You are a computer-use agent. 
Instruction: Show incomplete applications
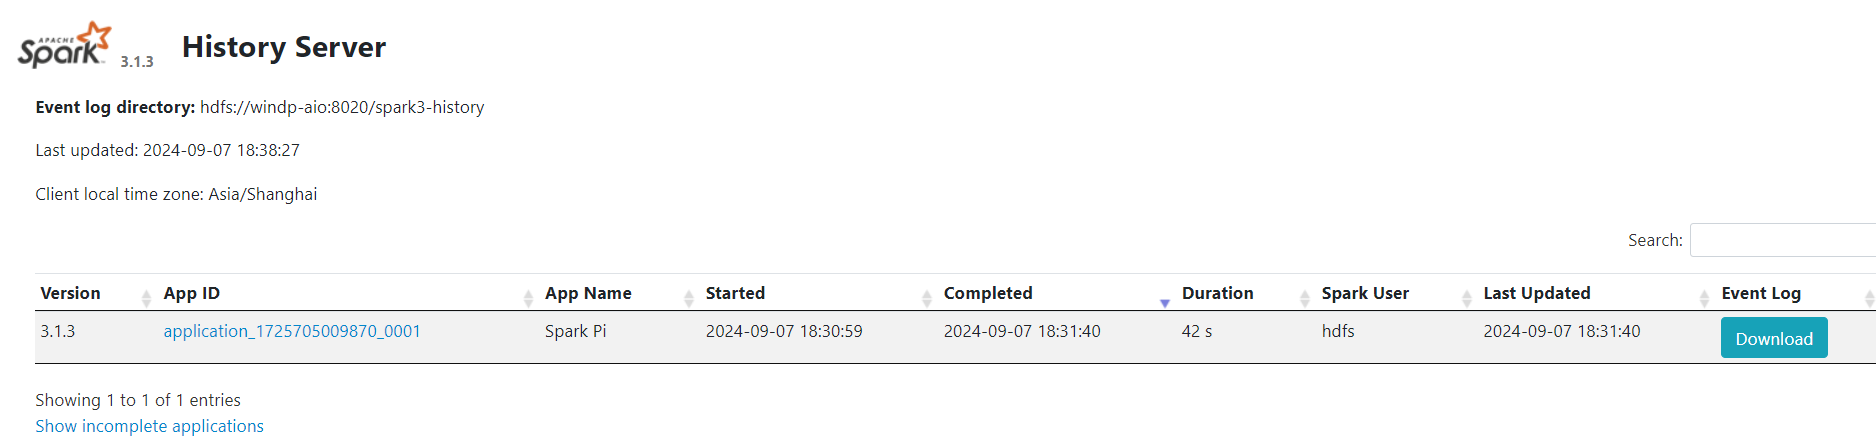150,426
